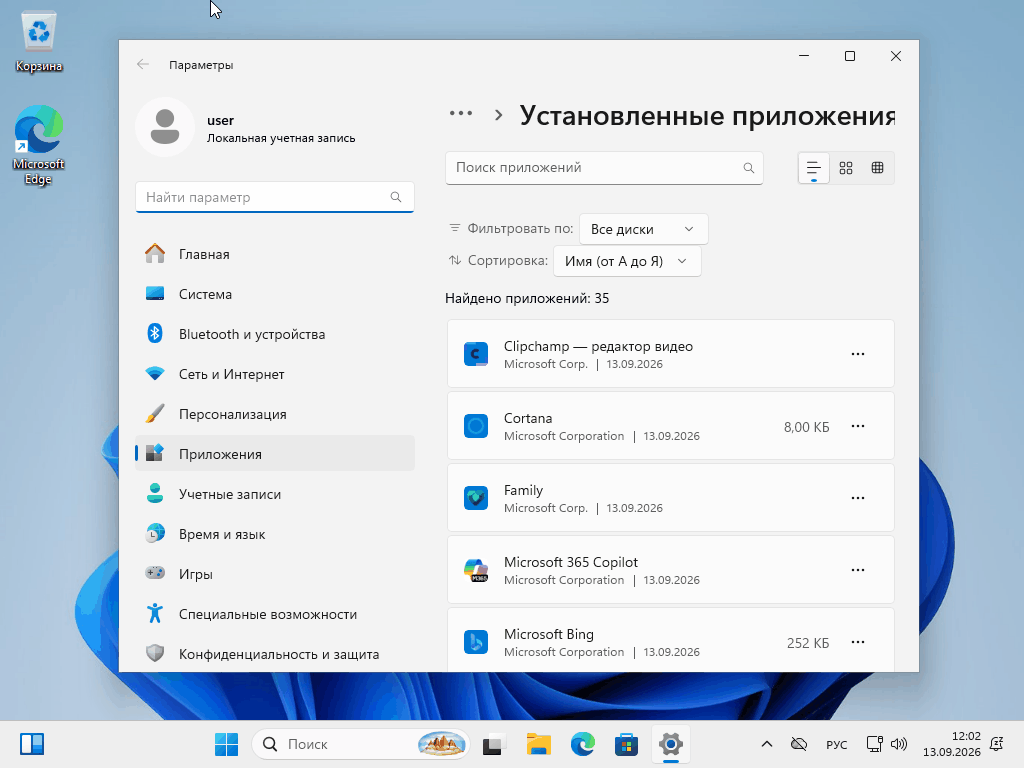Click the Clipchamp app icon
The image size is (1024, 768).
pyautogui.click(x=476, y=354)
